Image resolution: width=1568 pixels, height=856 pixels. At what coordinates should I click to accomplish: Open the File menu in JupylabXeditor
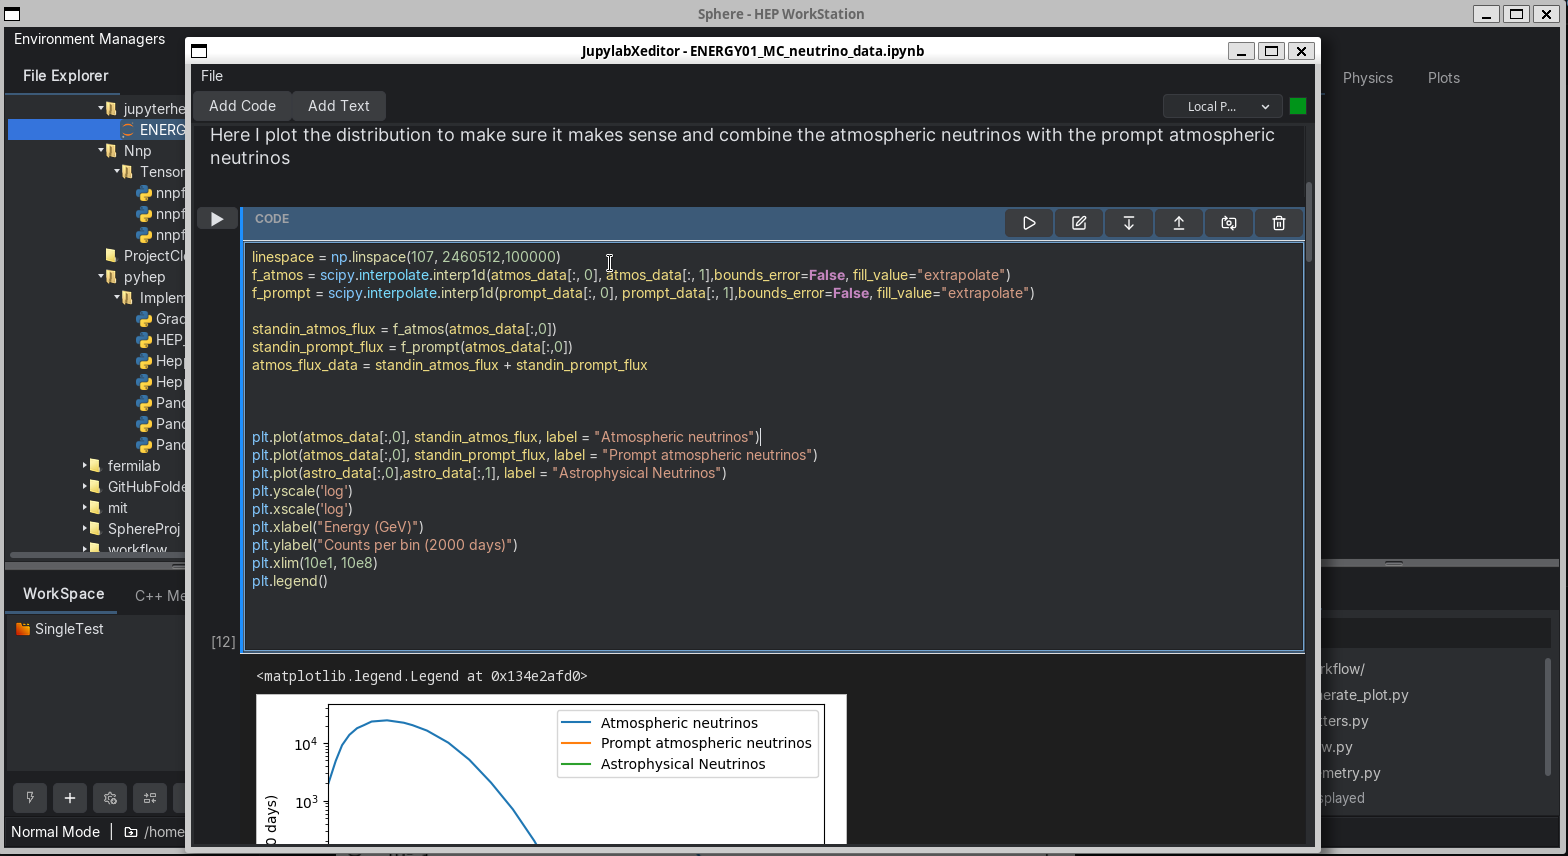[x=212, y=76]
